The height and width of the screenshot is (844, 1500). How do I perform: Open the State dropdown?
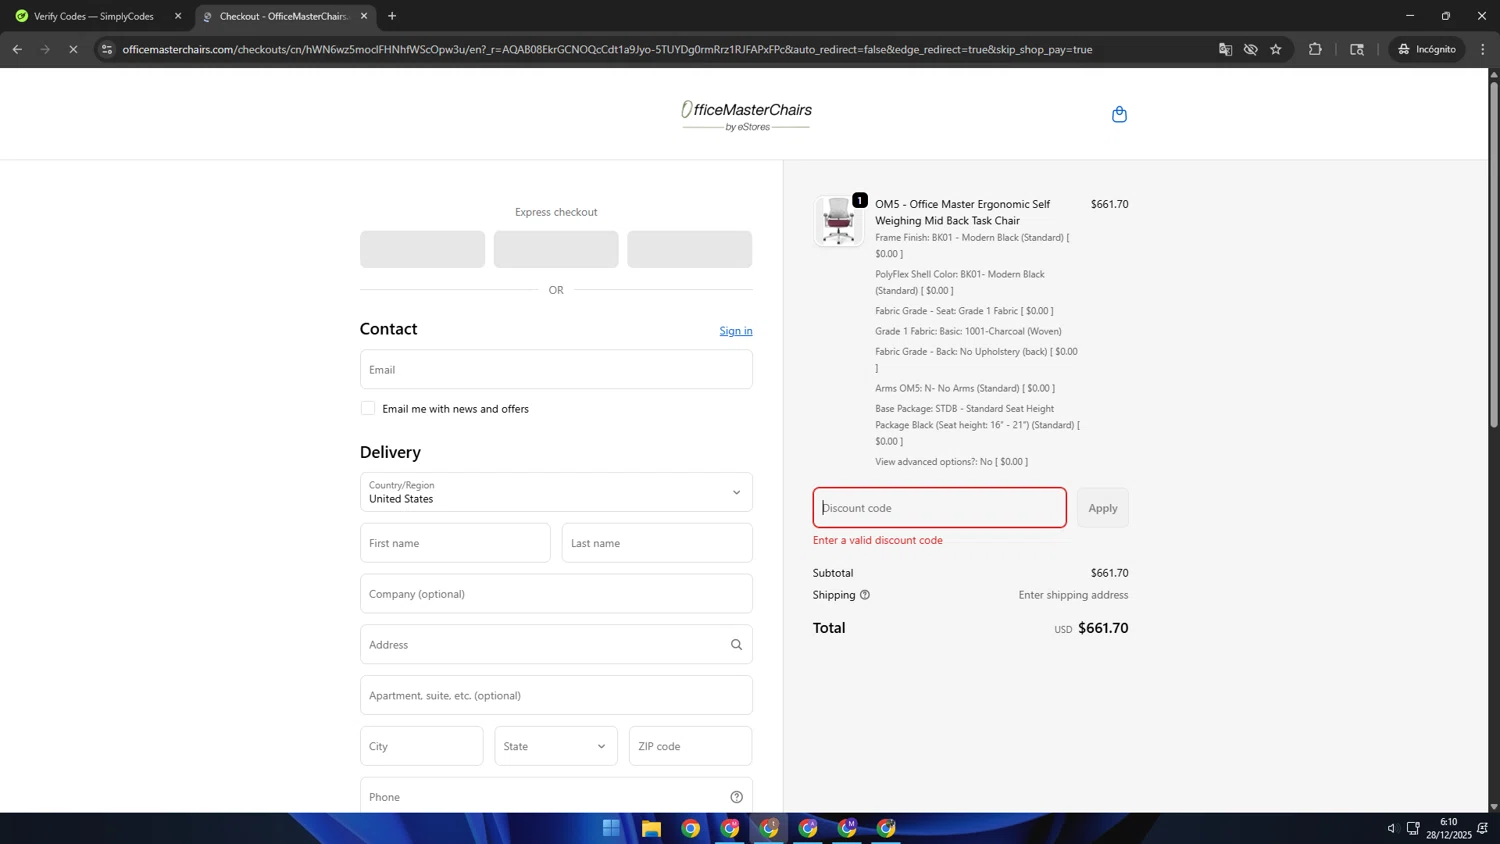point(556,746)
